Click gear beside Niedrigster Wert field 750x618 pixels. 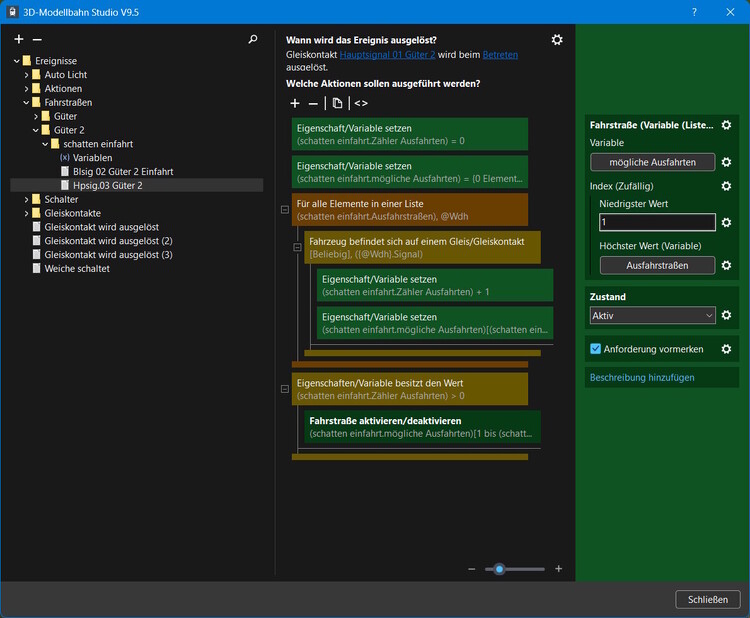[x=727, y=222]
